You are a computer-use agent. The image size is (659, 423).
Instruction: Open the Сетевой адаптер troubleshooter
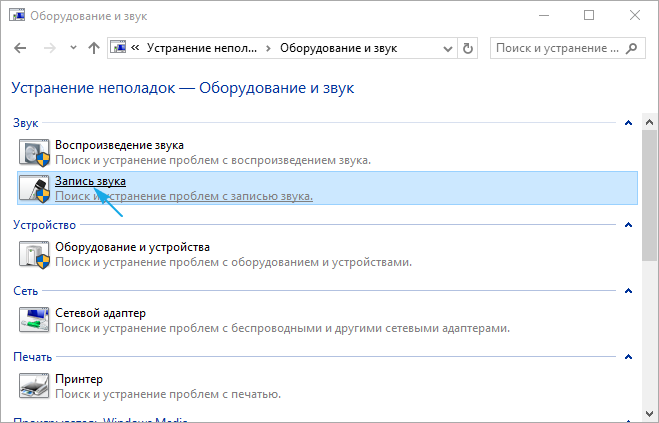100,313
